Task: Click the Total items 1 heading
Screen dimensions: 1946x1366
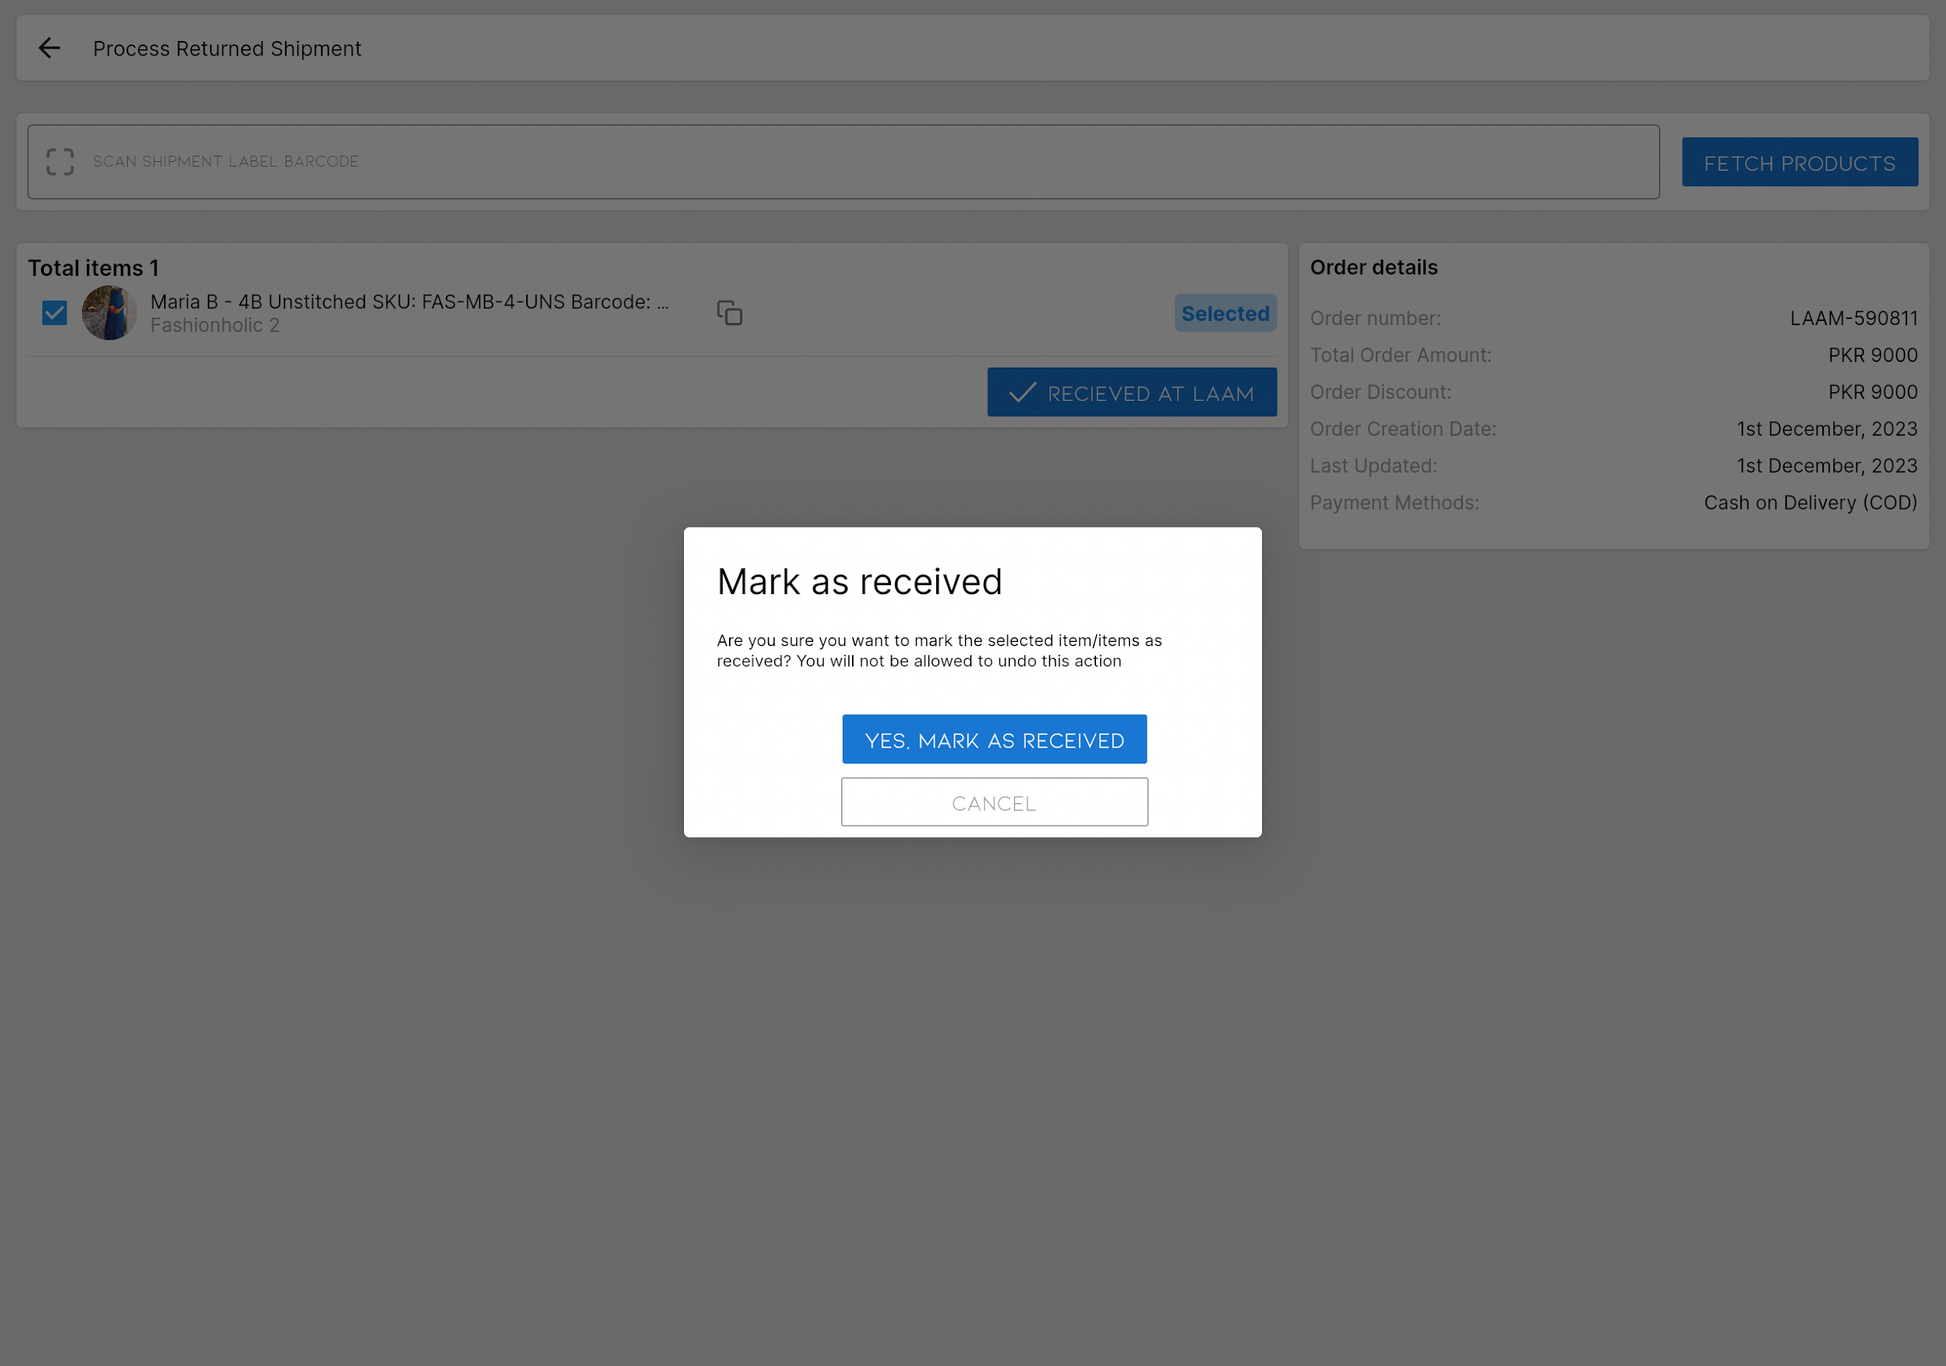Action: pyautogui.click(x=93, y=268)
